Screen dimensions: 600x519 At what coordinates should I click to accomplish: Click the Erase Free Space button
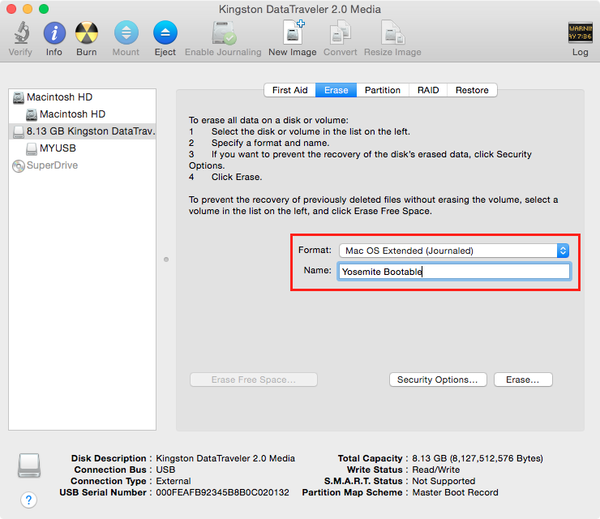(254, 380)
